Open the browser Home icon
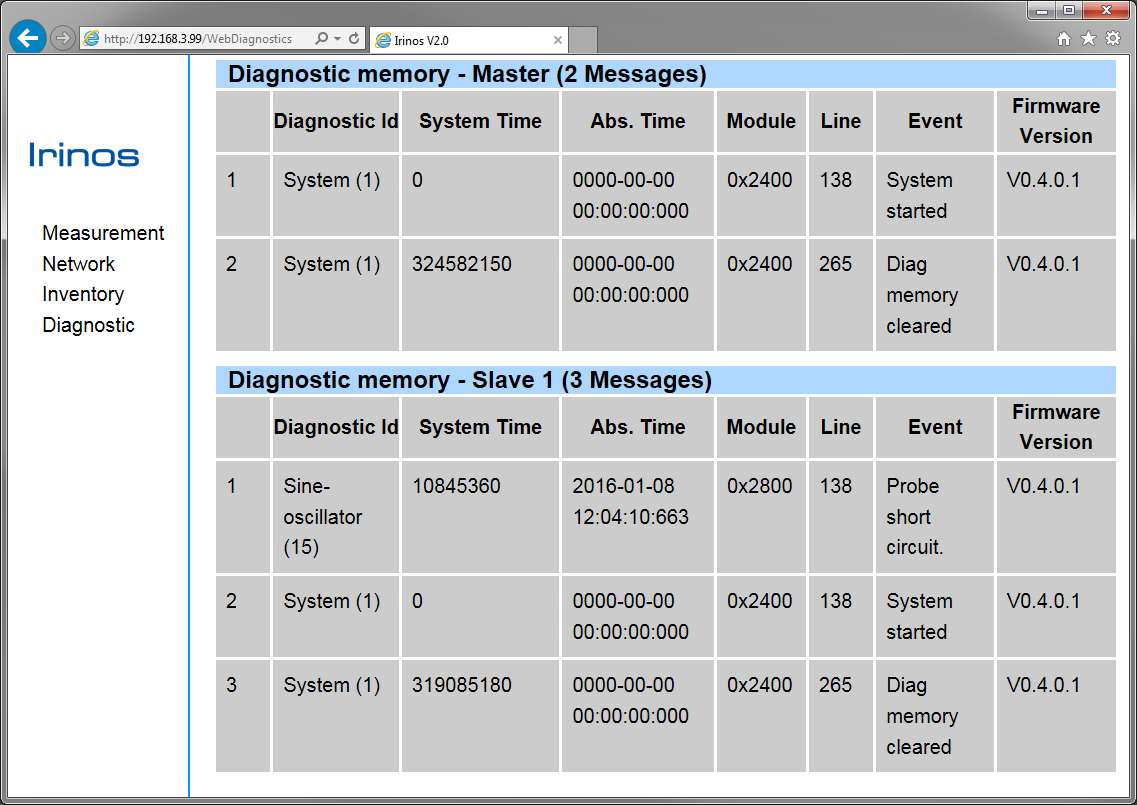Viewport: 1137px width, 805px height. point(1063,38)
